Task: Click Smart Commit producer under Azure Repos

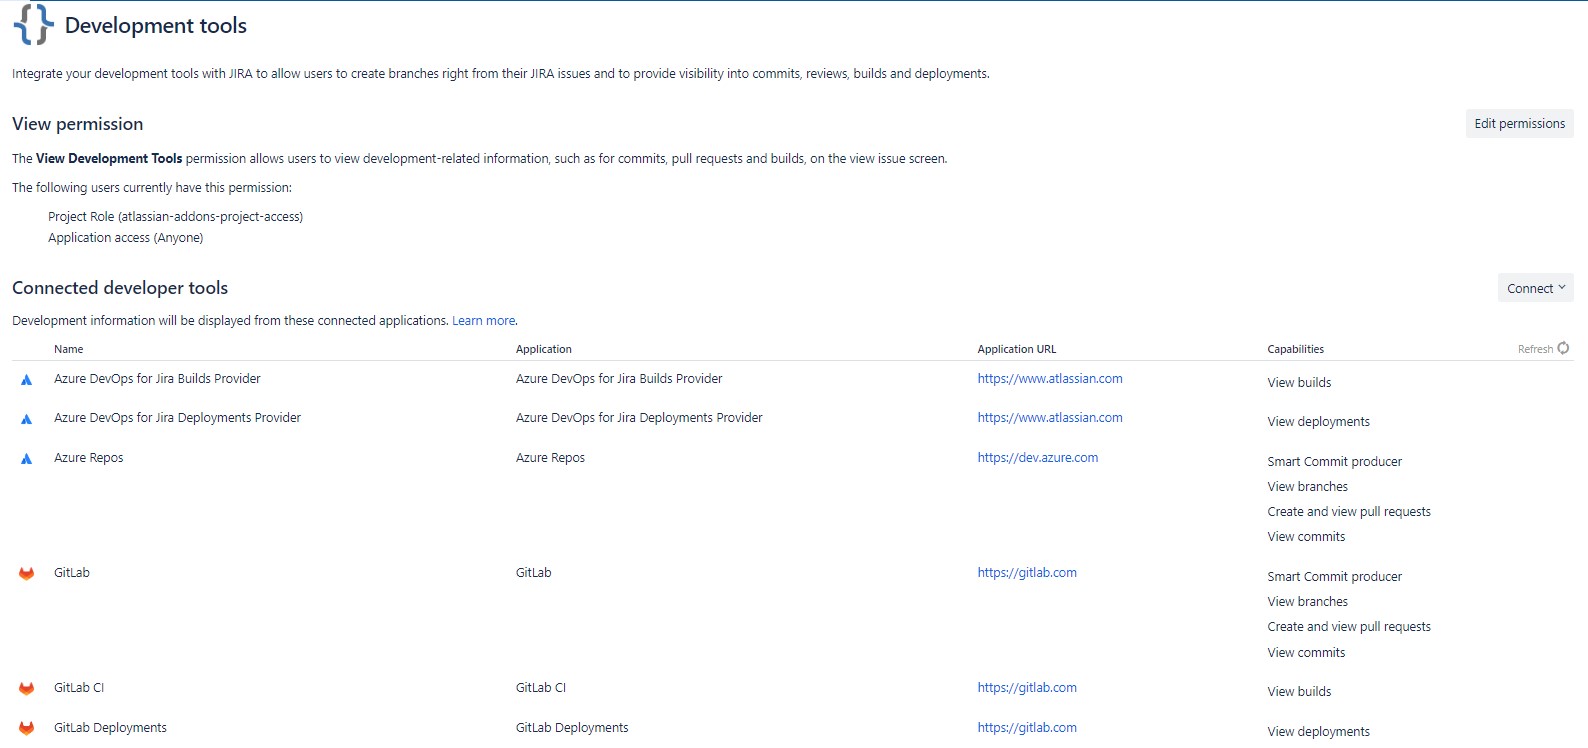Action: (1335, 462)
